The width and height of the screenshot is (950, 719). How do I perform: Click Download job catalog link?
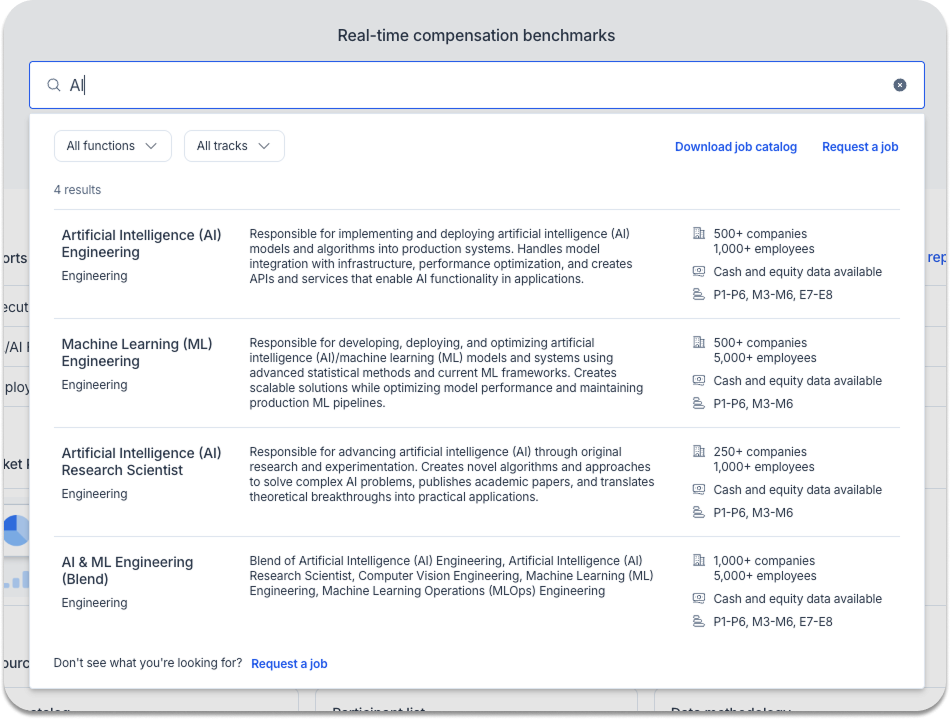pyautogui.click(x=736, y=147)
